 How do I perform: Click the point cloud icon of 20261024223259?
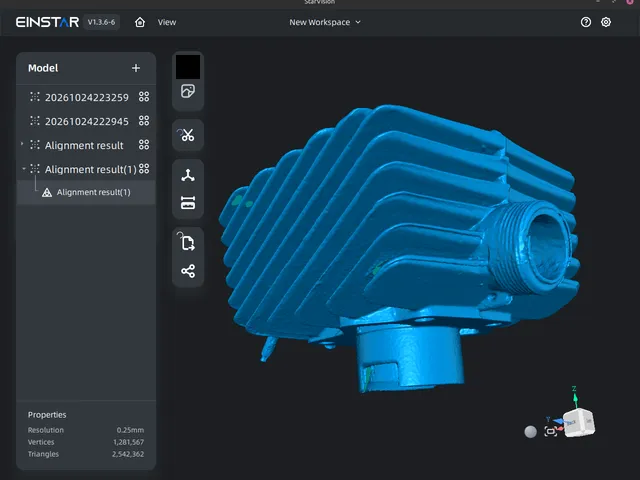pyautogui.click(x=35, y=97)
